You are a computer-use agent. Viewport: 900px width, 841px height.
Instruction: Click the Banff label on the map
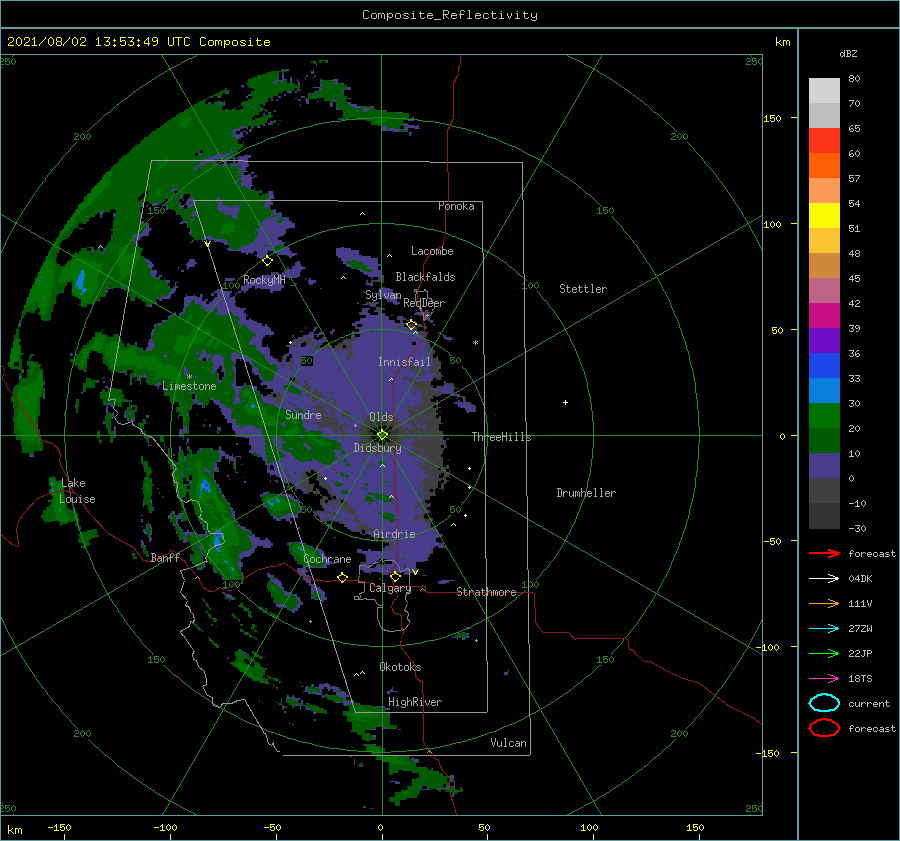(165, 558)
